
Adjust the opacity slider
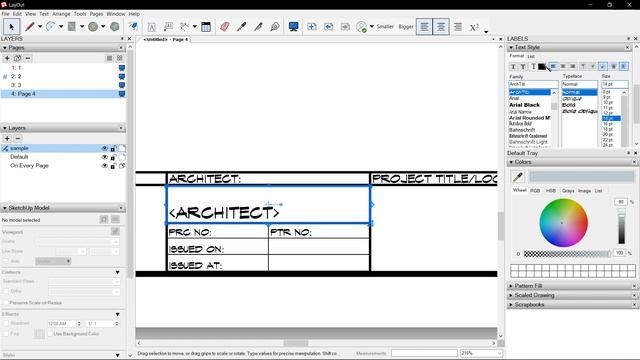coord(567,254)
